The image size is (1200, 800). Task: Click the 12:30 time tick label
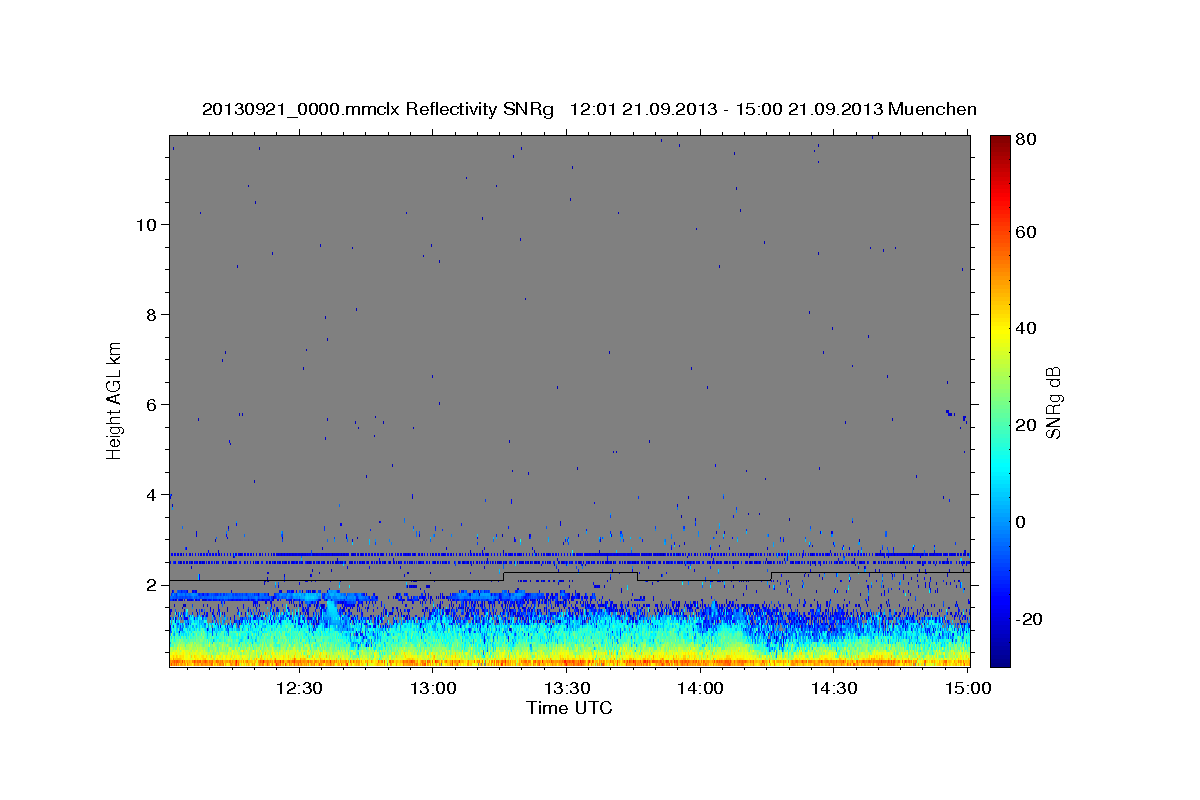[299, 688]
